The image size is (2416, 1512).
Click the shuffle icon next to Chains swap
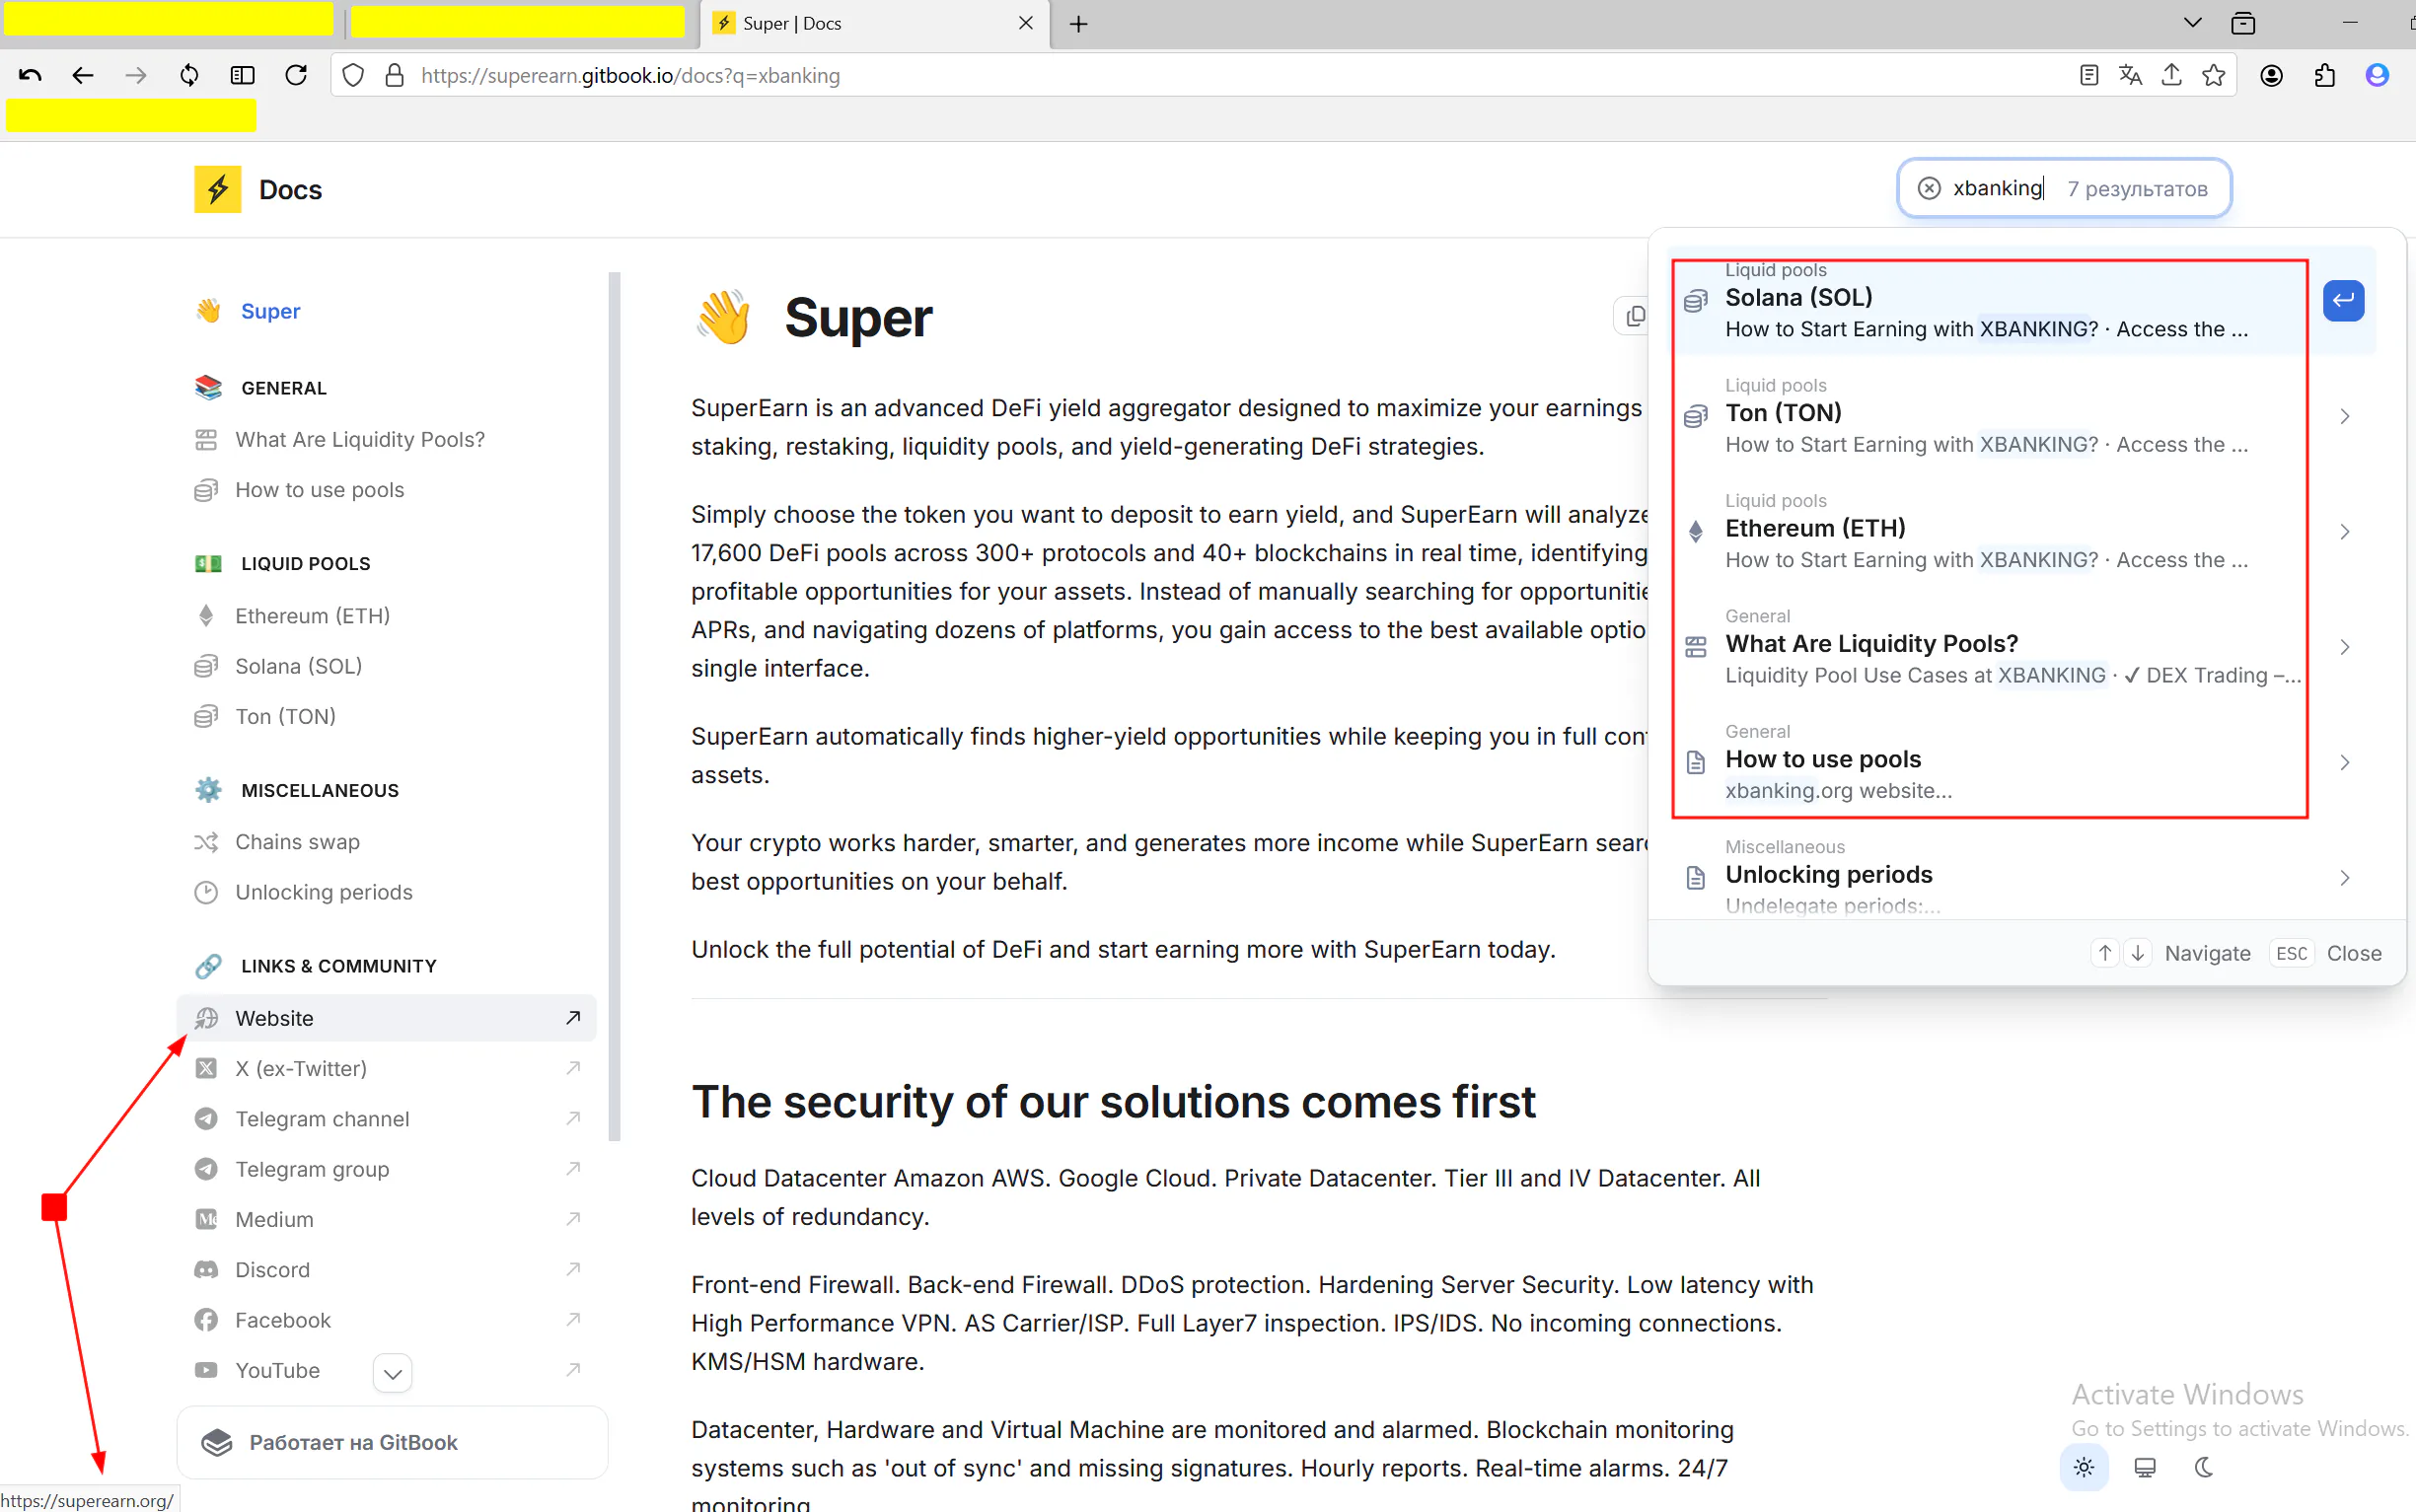tap(206, 842)
